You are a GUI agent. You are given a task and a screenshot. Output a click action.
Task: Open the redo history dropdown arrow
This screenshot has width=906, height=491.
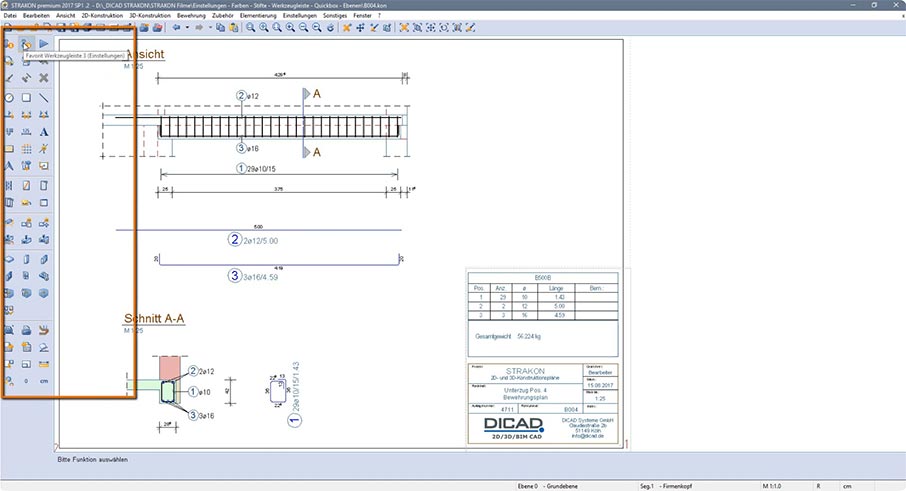coord(209,28)
